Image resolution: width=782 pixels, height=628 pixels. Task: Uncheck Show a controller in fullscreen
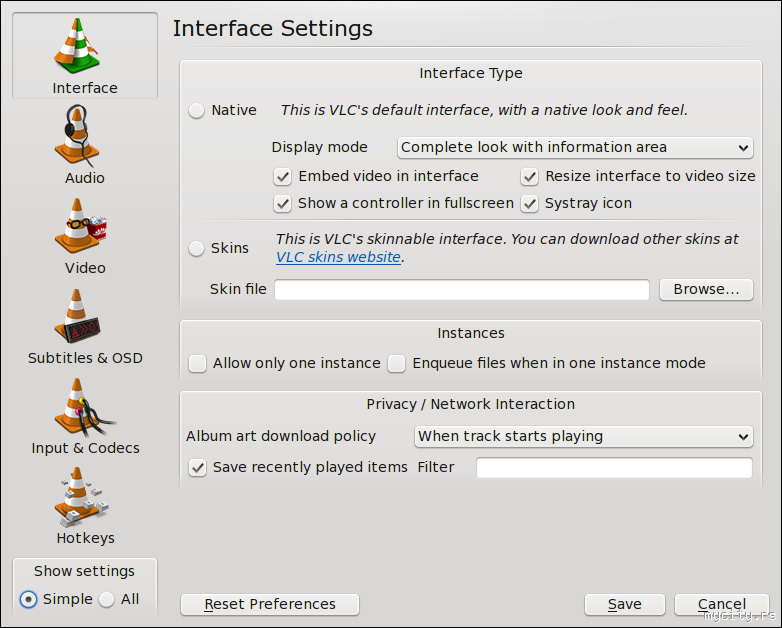point(282,204)
